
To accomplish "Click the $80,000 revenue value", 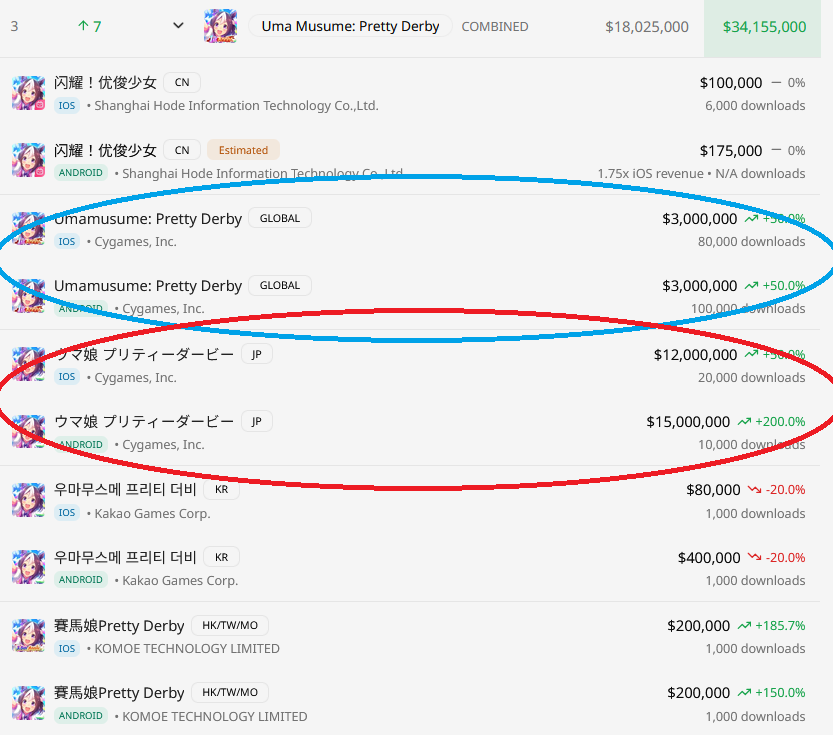I will point(713,490).
